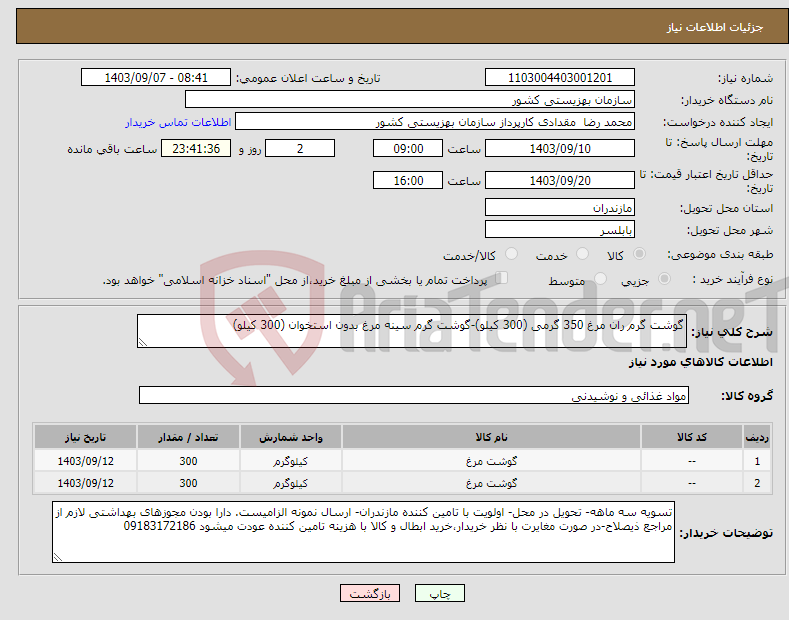Viewport: 789px width, 620px height.
Task: Click the ردیف column header
Action: [757, 437]
